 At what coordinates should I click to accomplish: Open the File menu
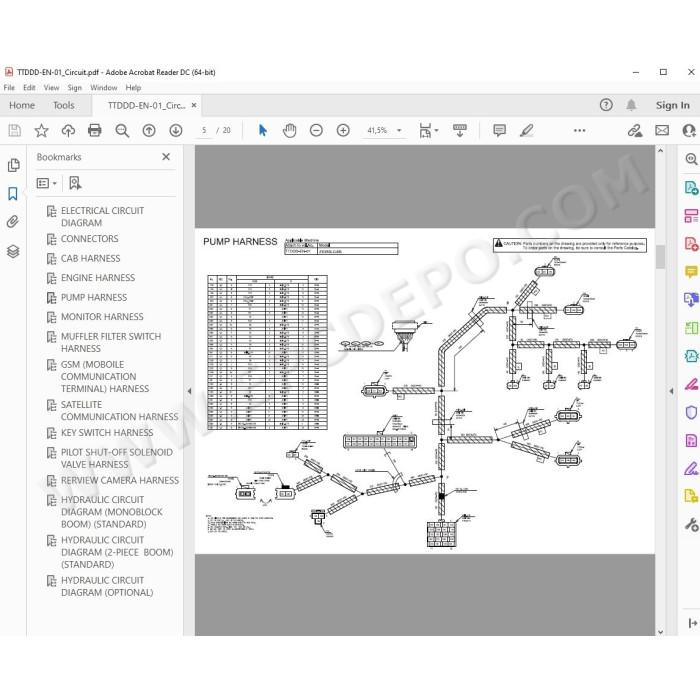[x=9, y=88]
